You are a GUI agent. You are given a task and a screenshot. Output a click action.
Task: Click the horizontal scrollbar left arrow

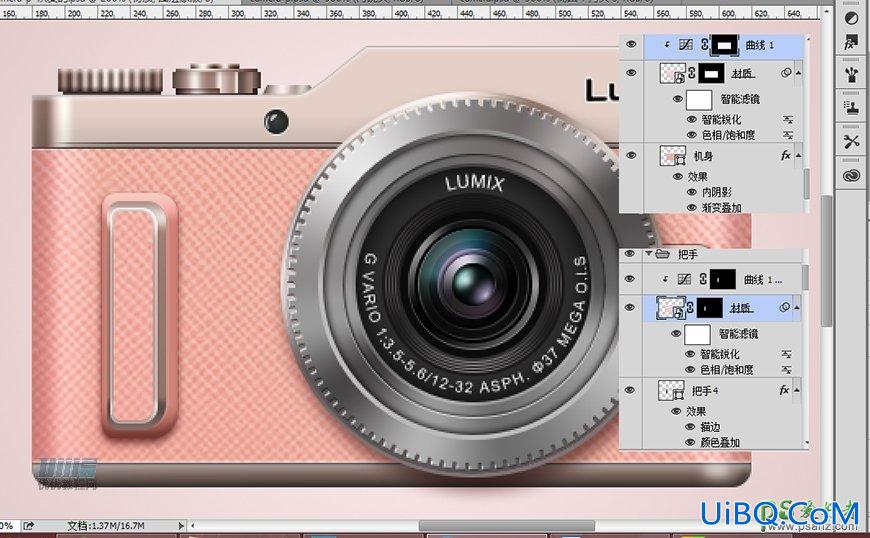click(193, 525)
